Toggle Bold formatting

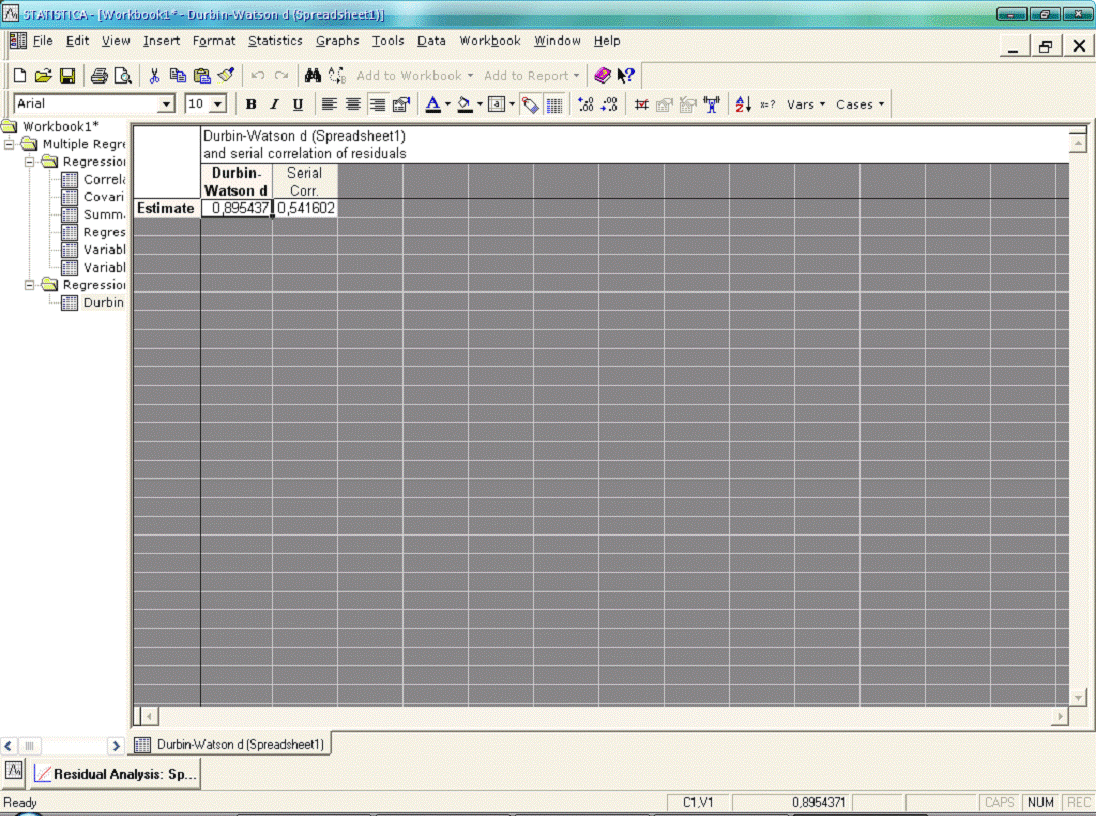(x=251, y=104)
